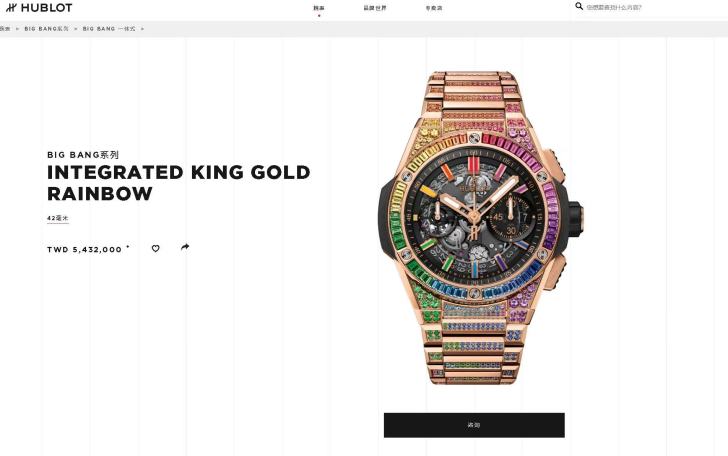Add watch to wishlist with heart icon
Image resolution: width=728 pixels, height=456 pixels.
coord(156,248)
